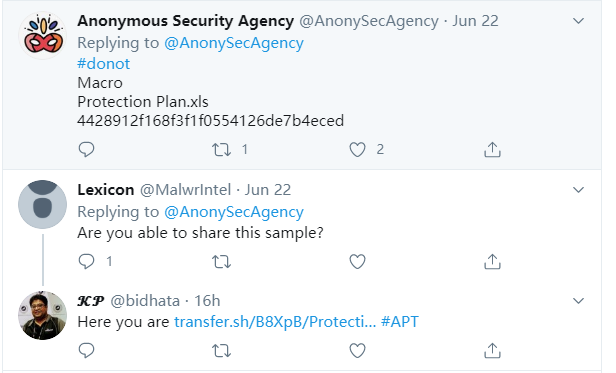
Task: Open the @bidhata profile photo
Action: click(42, 315)
